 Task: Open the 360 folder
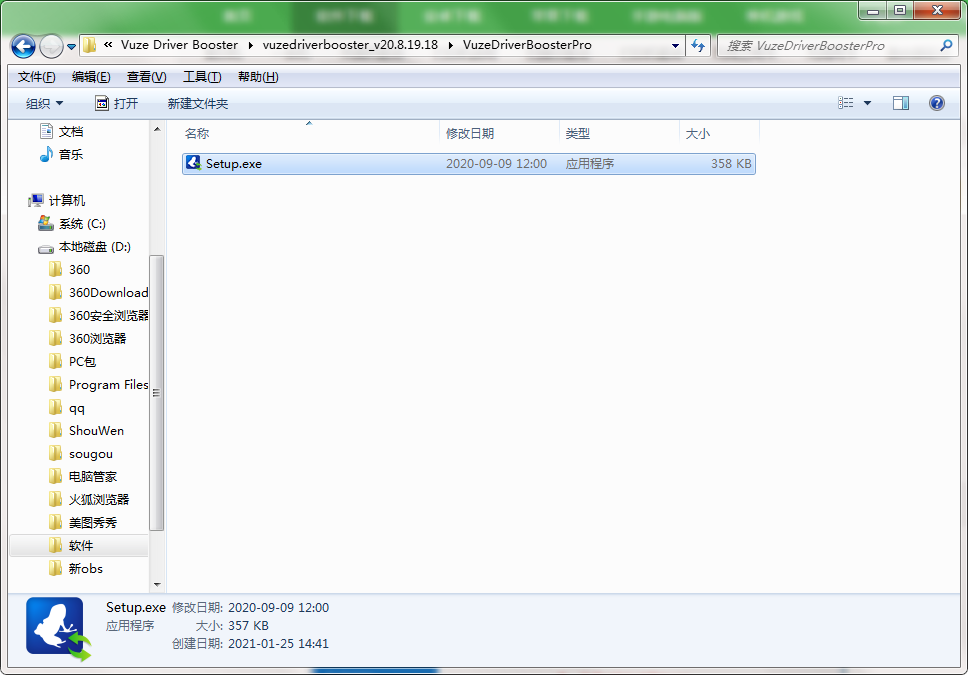(79, 270)
